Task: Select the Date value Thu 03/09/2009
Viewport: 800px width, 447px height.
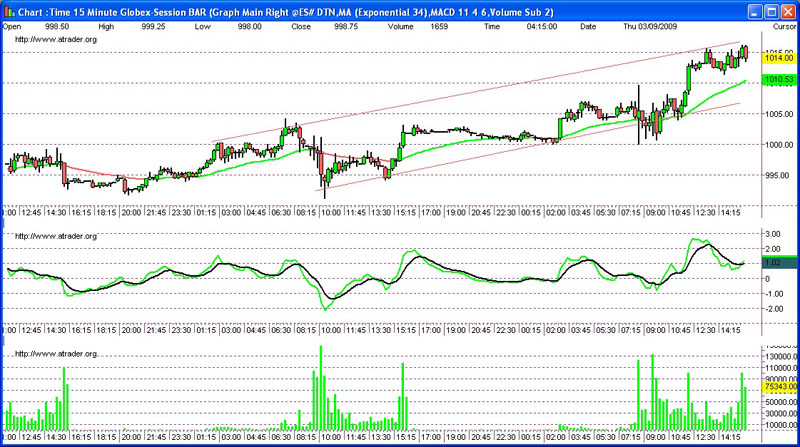Action: pyautogui.click(x=650, y=27)
